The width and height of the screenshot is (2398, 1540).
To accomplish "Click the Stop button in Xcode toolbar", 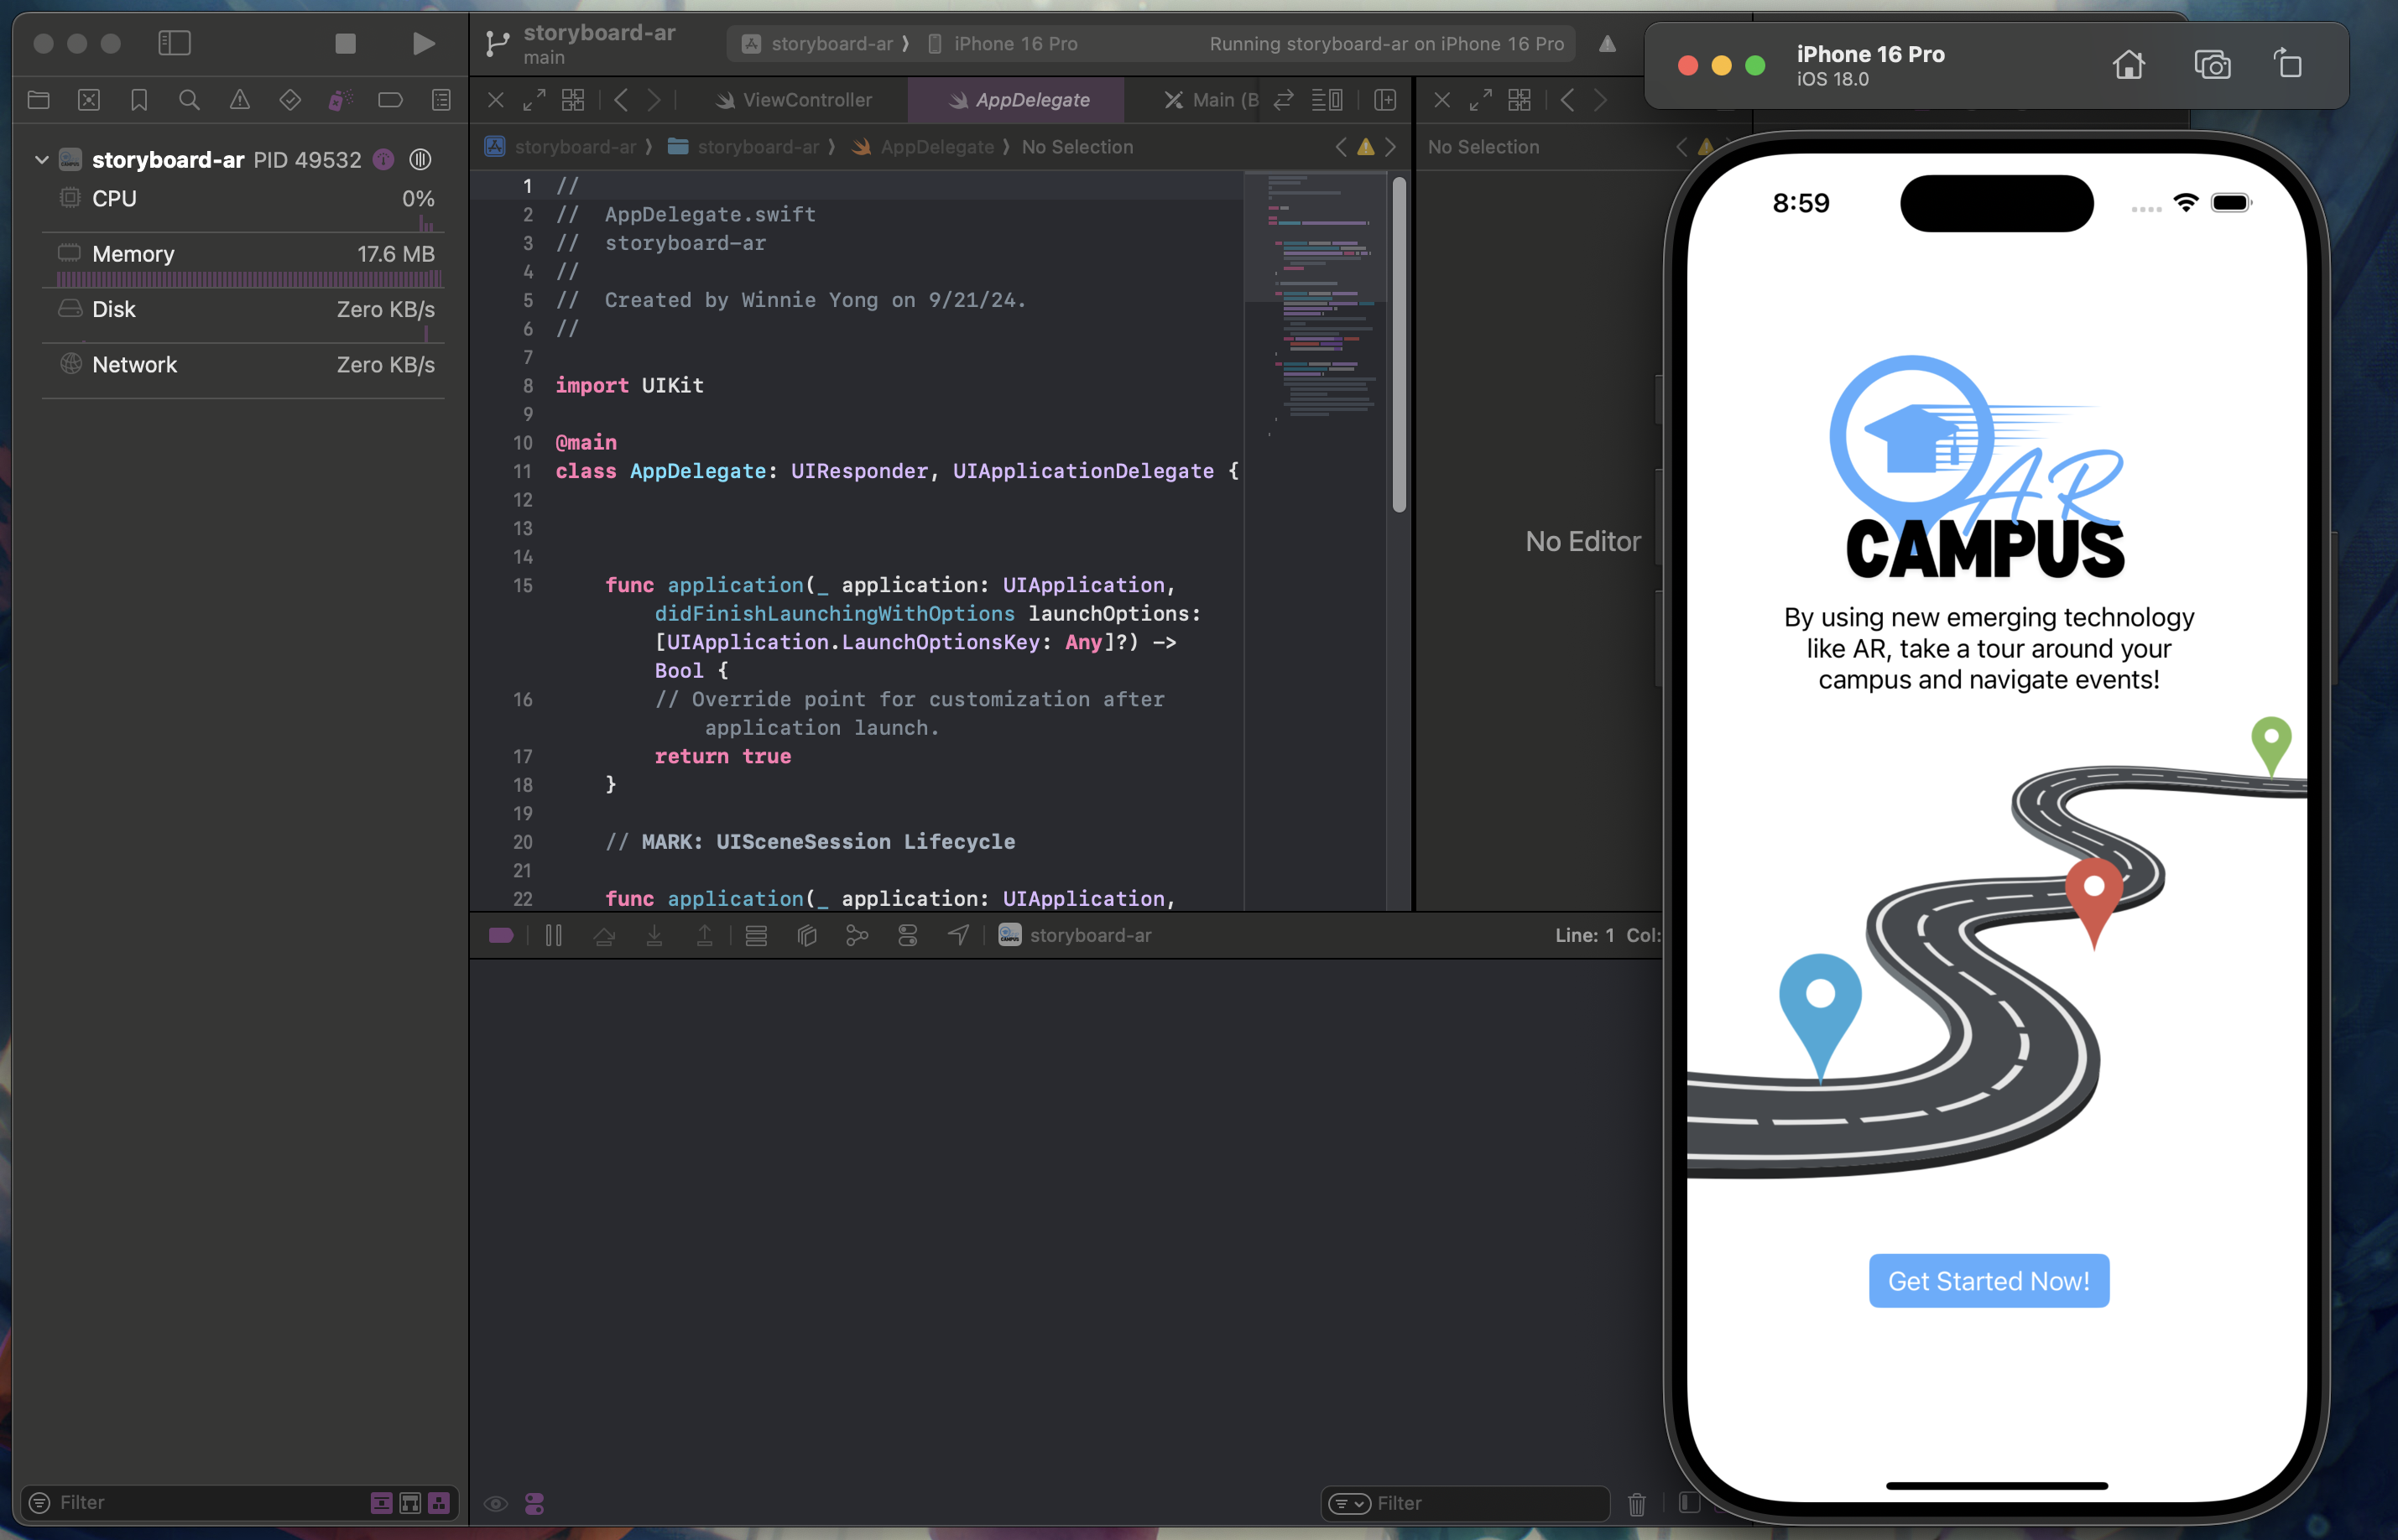I will [345, 43].
